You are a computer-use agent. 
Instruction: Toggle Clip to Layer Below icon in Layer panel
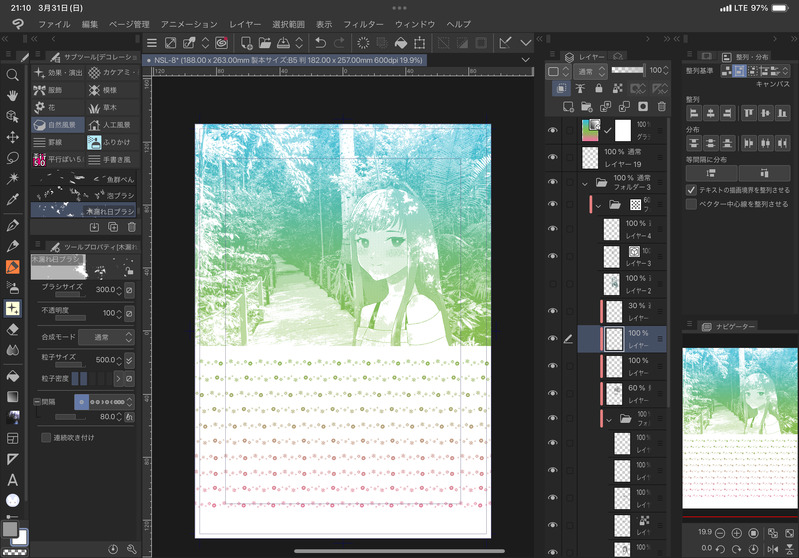pyautogui.click(x=561, y=89)
